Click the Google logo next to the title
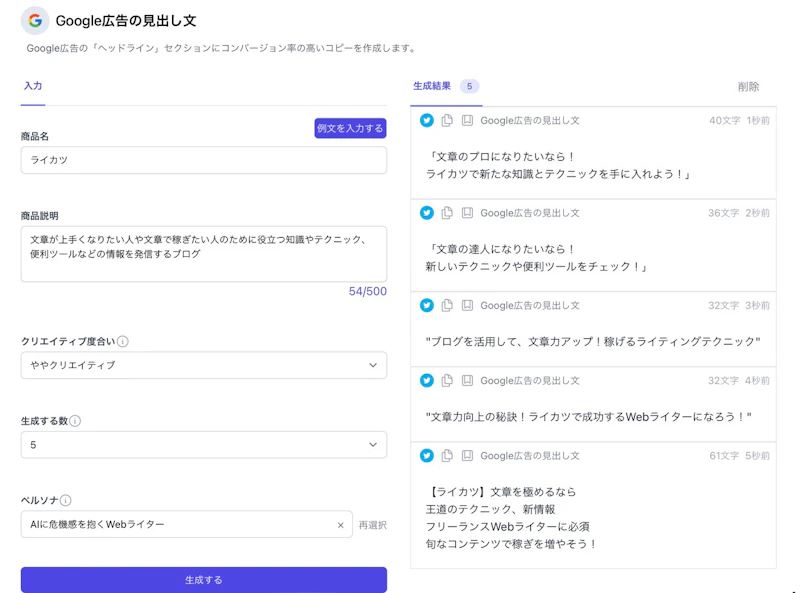Image resolution: width=800 pixels, height=593 pixels. [34, 20]
